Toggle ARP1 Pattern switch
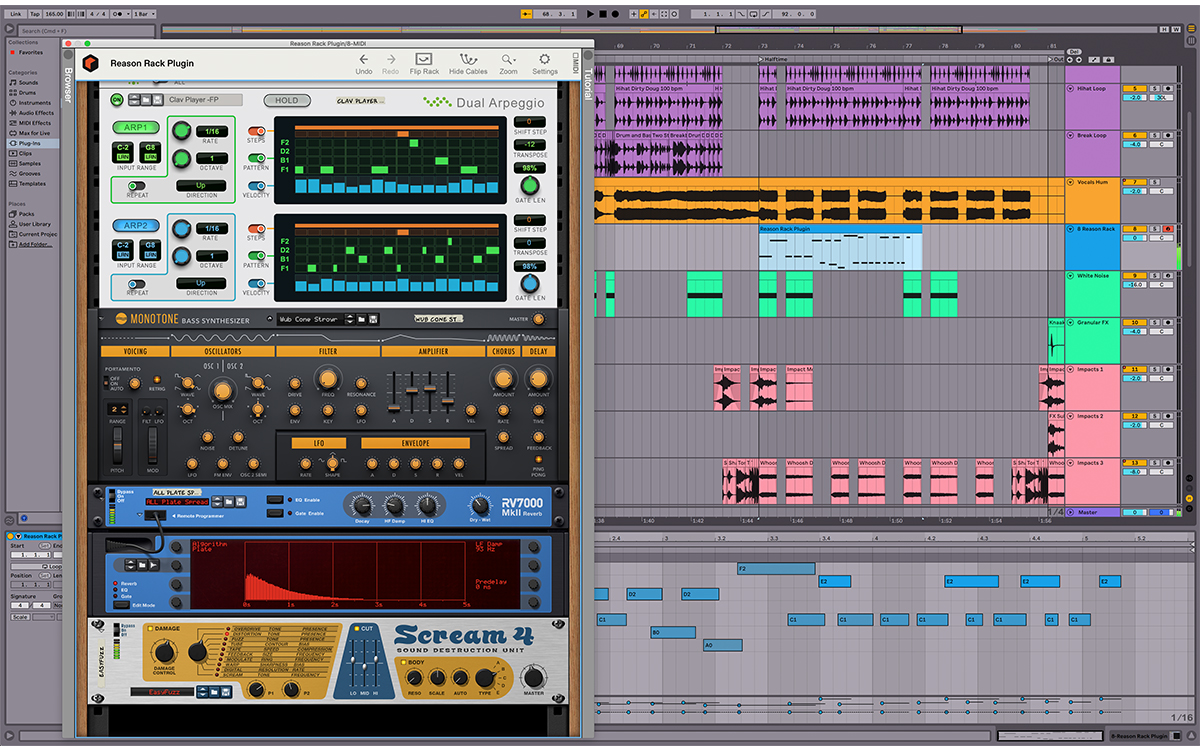 click(256, 158)
